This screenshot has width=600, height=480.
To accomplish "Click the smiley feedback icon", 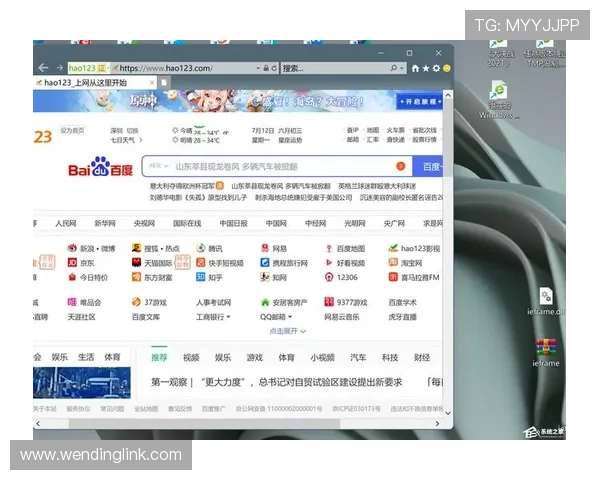I will [447, 69].
